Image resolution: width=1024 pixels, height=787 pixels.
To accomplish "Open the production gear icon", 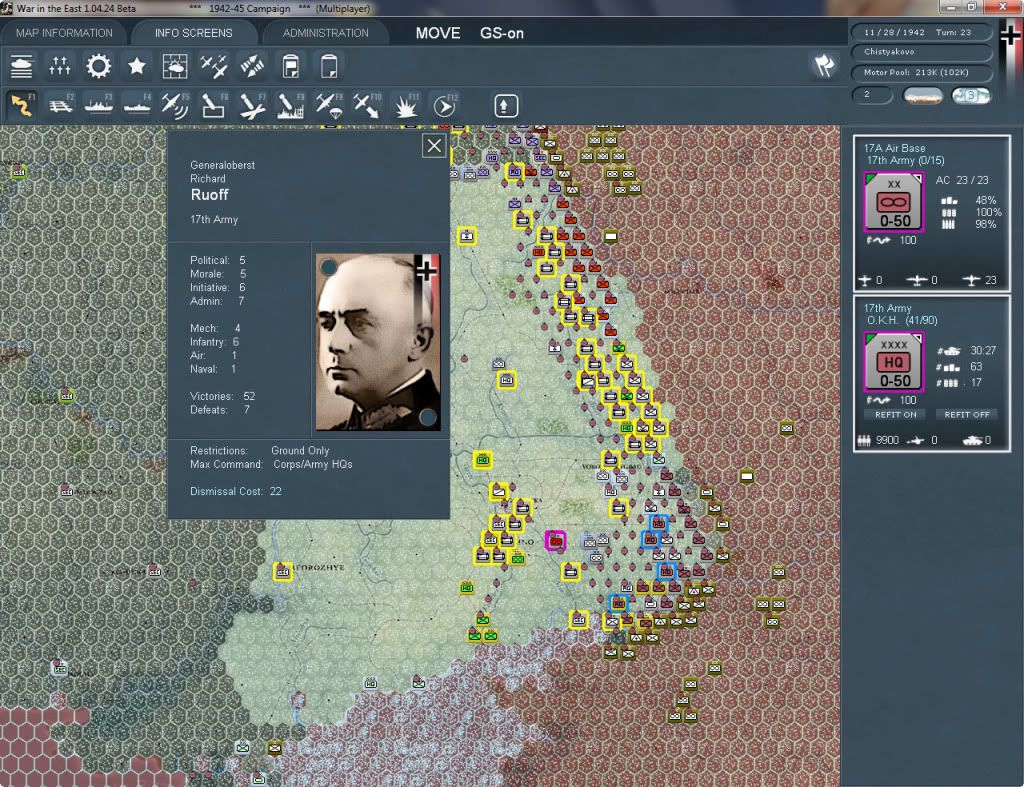I will pyautogui.click(x=99, y=66).
